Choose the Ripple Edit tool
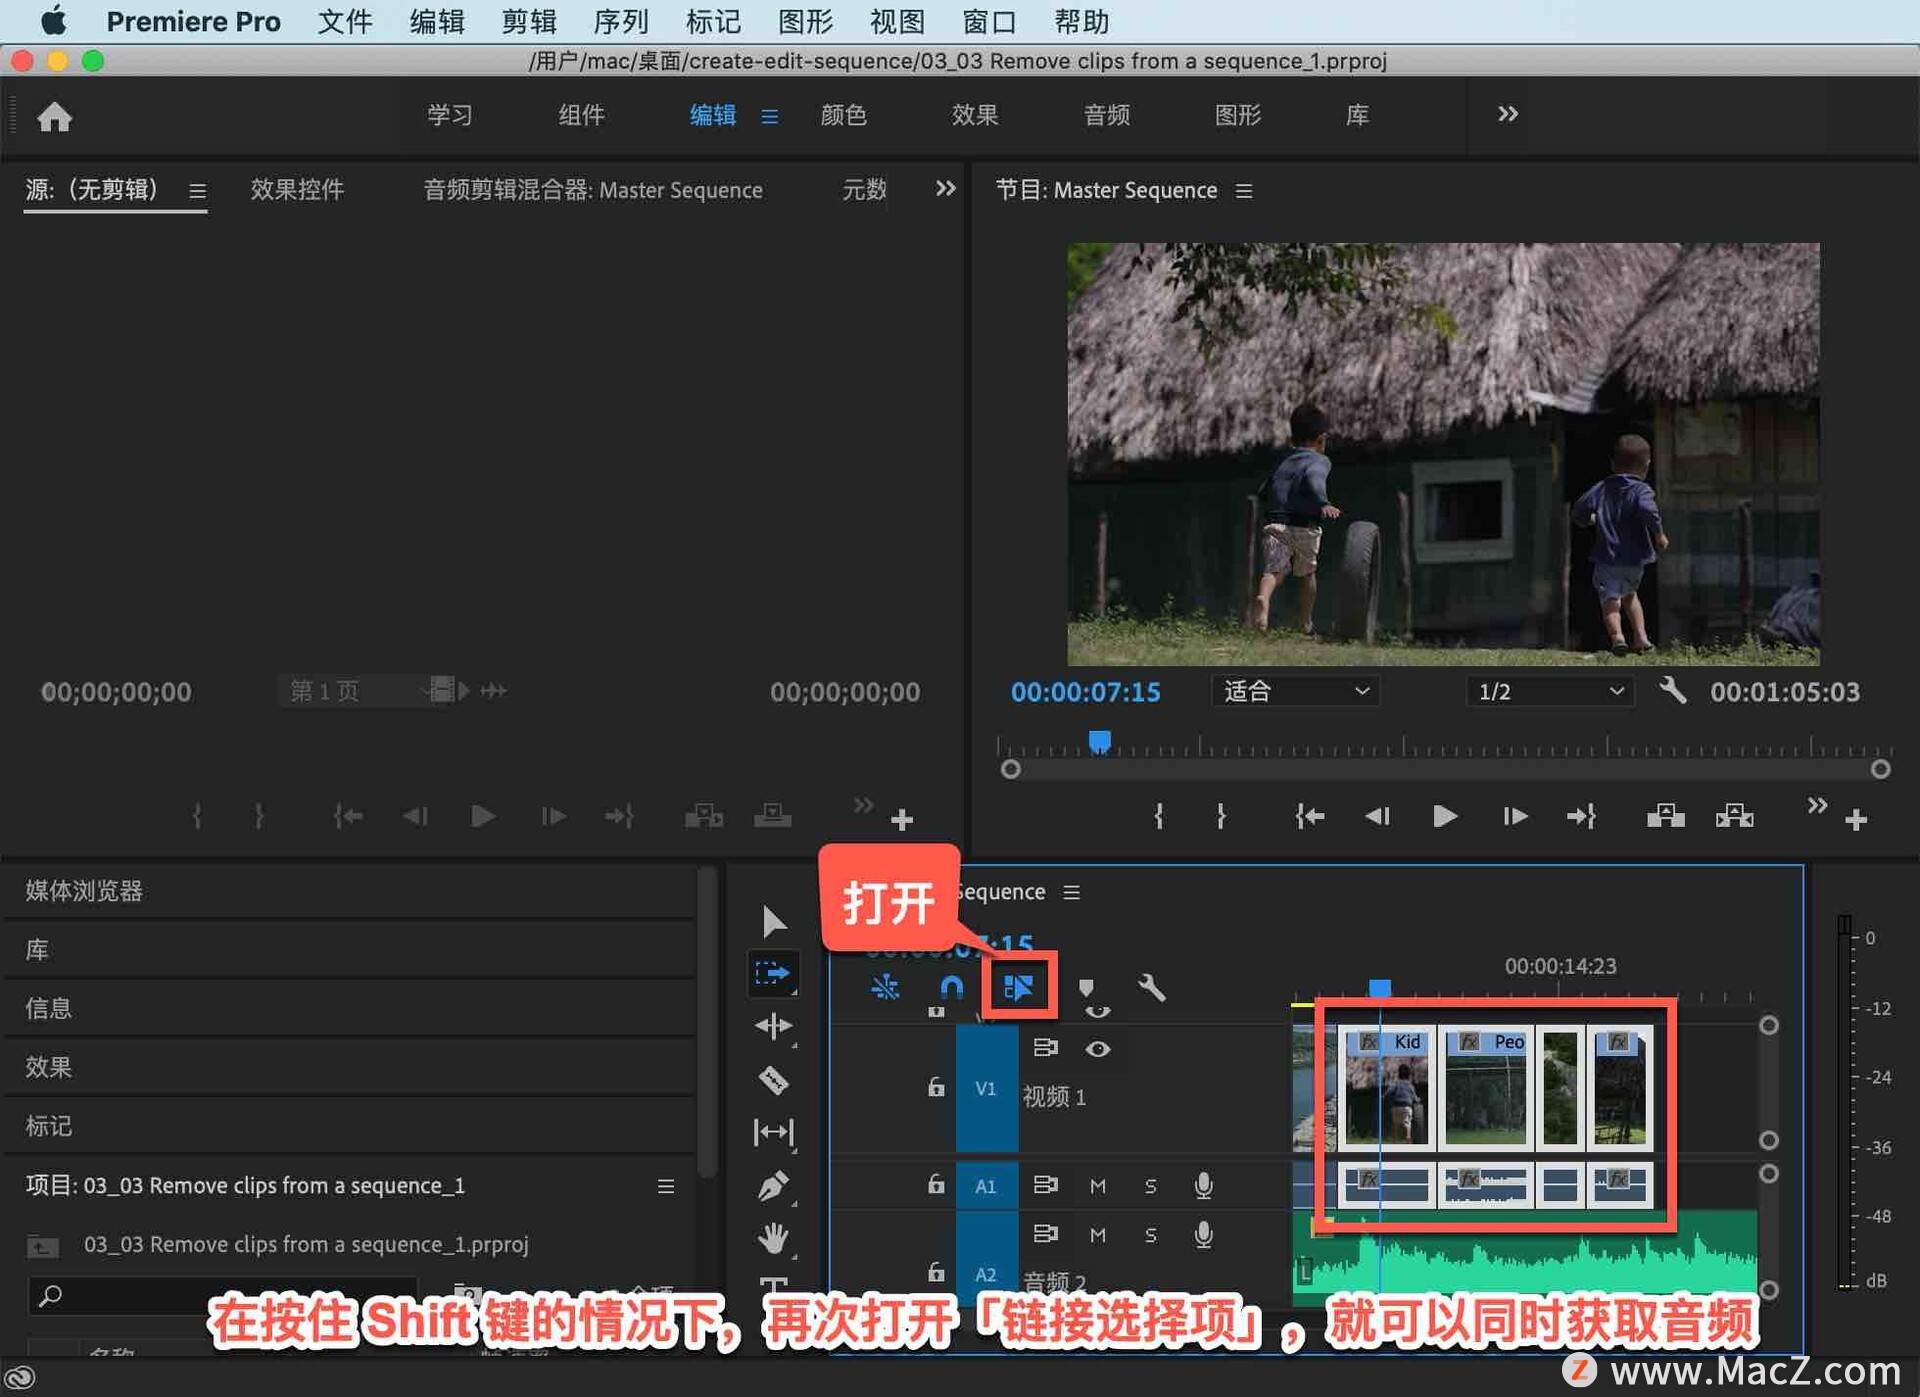The height and width of the screenshot is (1397, 1920). (x=773, y=1026)
